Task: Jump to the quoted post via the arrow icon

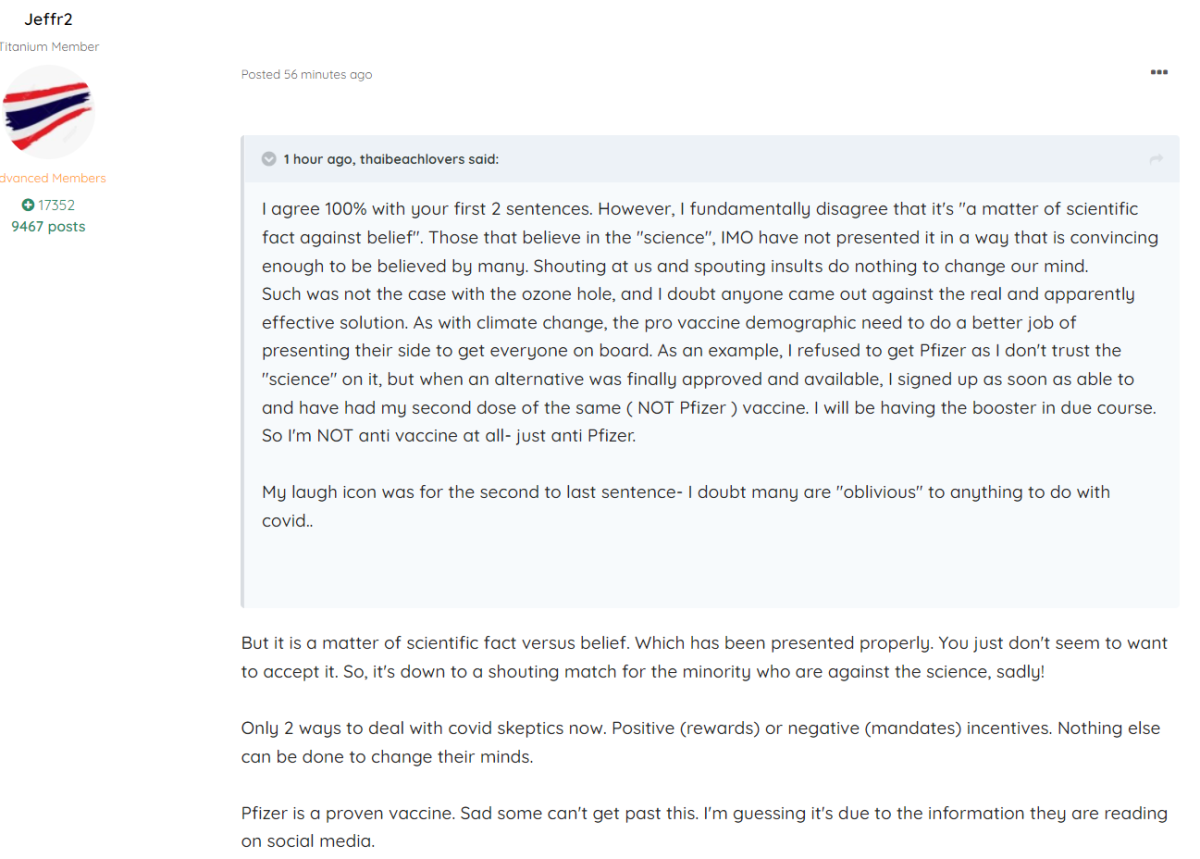Action: (1157, 159)
